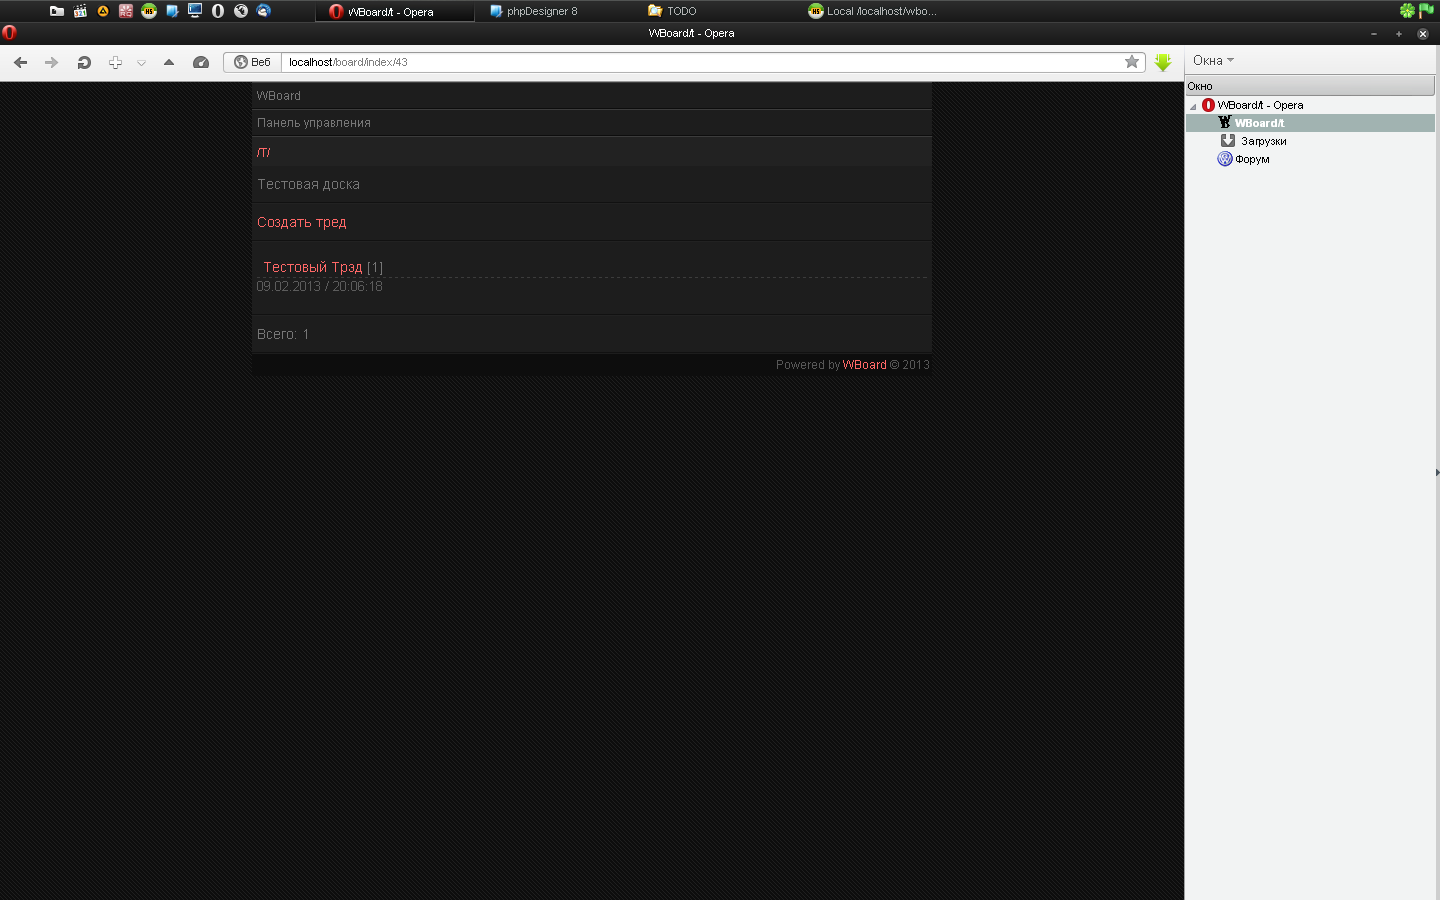Collapse the WBoard/t - Opera tree node
Viewport: 1440px width, 900px height.
coord(1193,106)
